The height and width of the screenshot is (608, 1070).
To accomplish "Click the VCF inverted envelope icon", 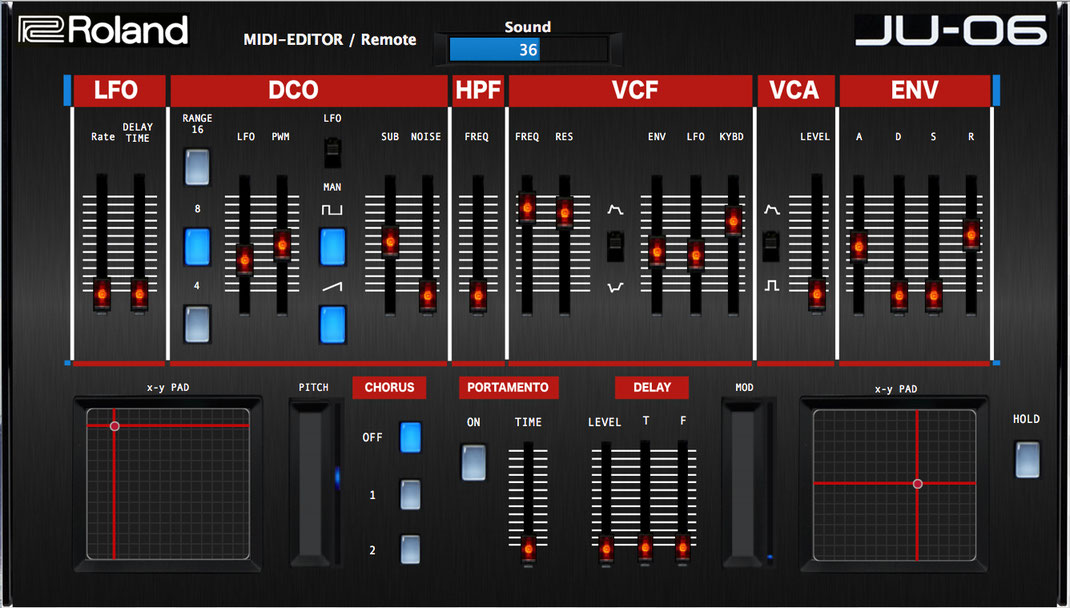I will (615, 288).
